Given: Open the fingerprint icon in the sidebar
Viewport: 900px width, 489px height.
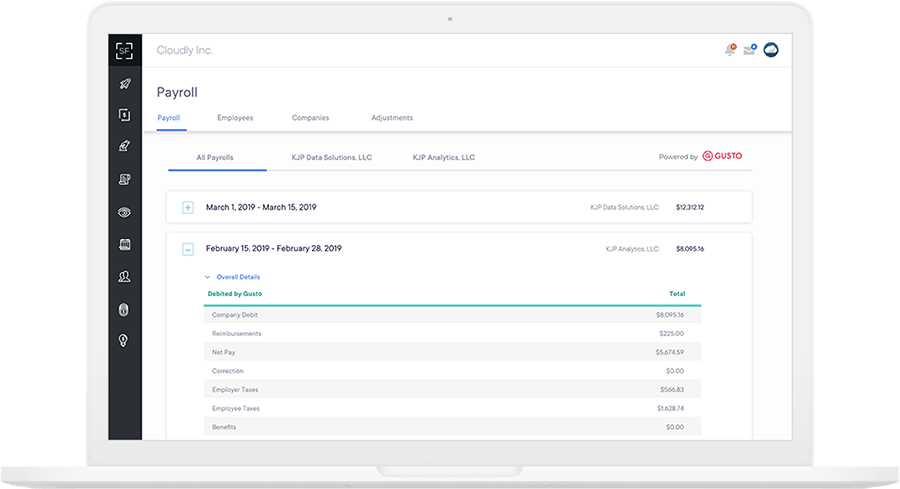Looking at the screenshot, I should click(x=124, y=309).
